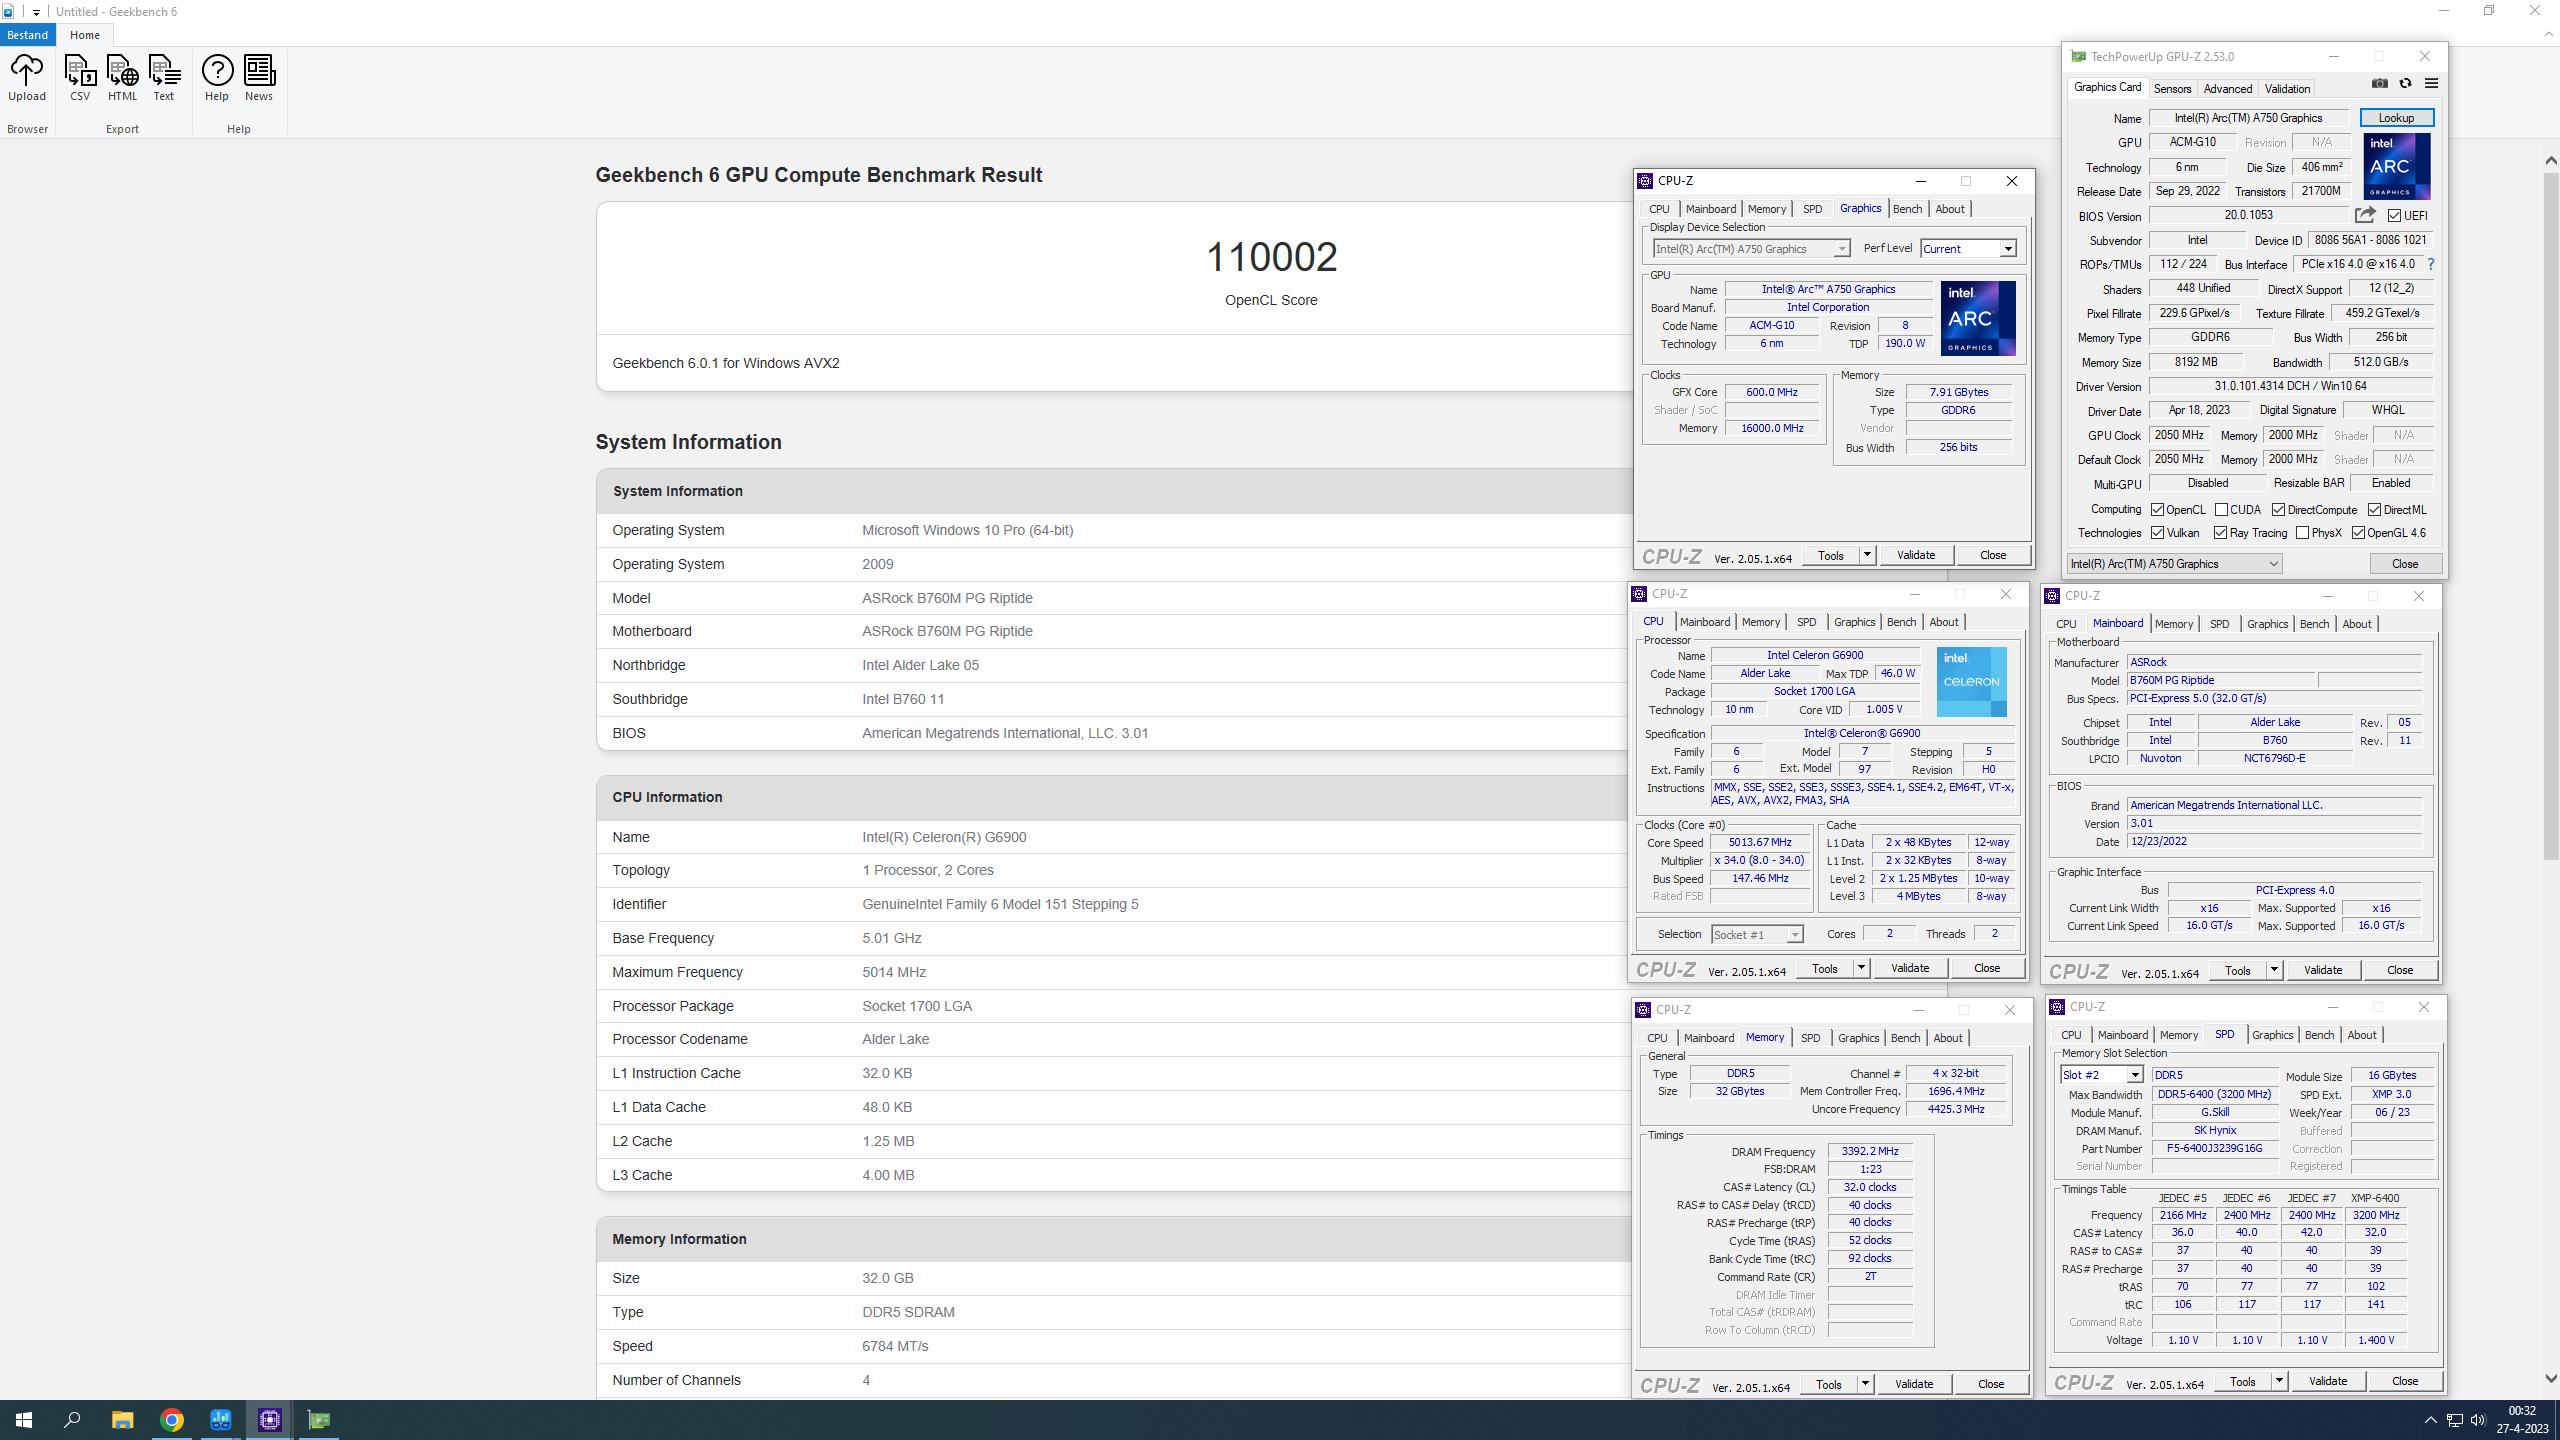The image size is (2560, 1440).
Task: Click Validate in CPU-Z Memory window
Action: (x=1914, y=1384)
